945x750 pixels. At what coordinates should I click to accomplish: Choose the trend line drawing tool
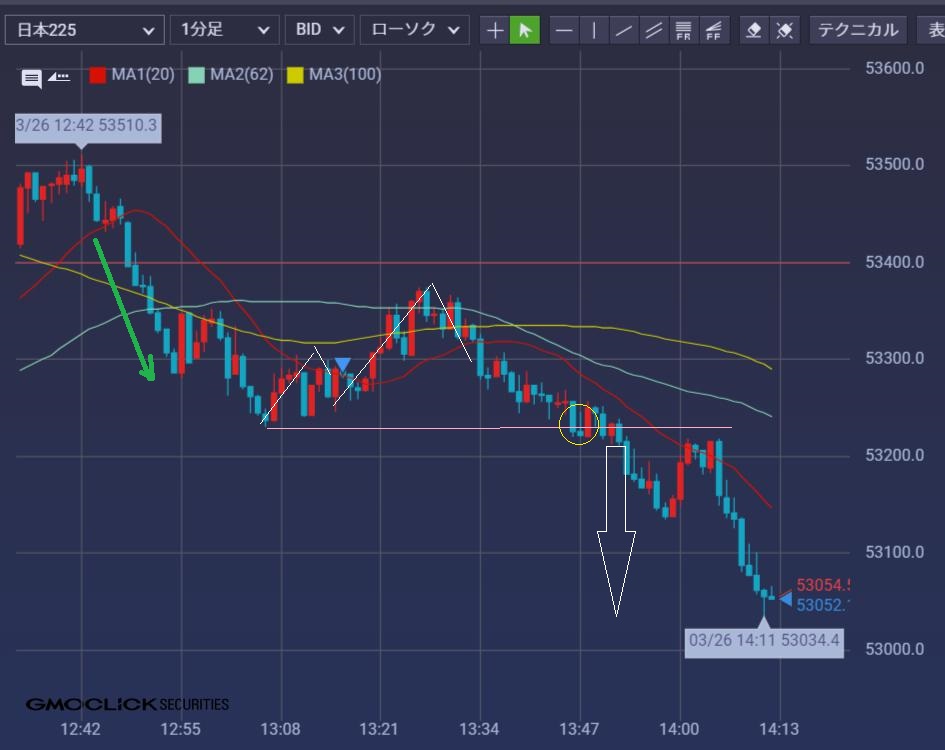coord(624,30)
